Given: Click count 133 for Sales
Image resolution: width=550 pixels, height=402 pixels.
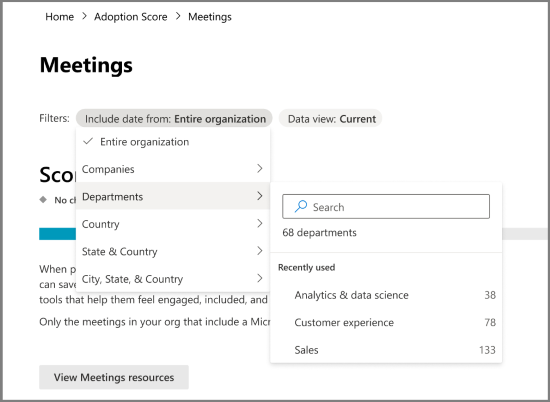Looking at the screenshot, I should (x=487, y=350).
